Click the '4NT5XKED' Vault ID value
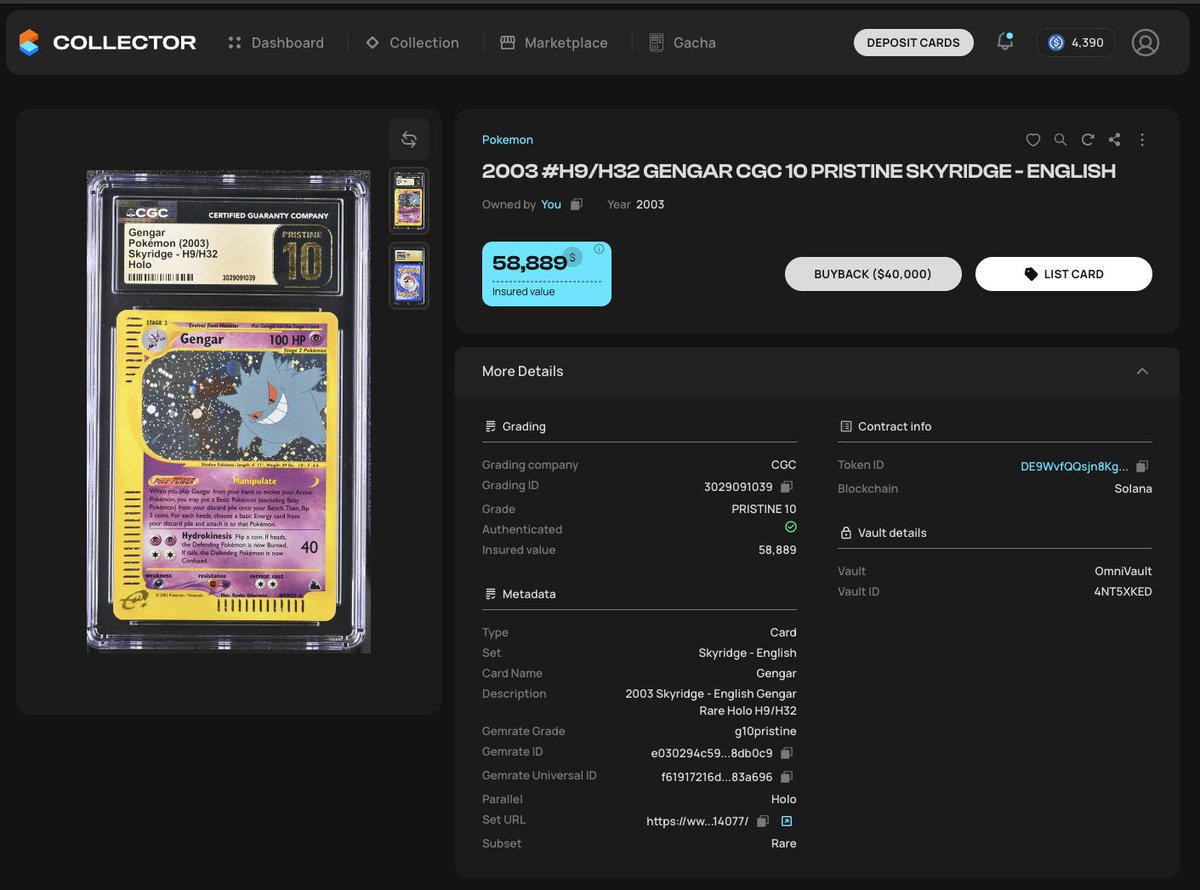Screen dimensions: 1200x890 click(x=1124, y=592)
